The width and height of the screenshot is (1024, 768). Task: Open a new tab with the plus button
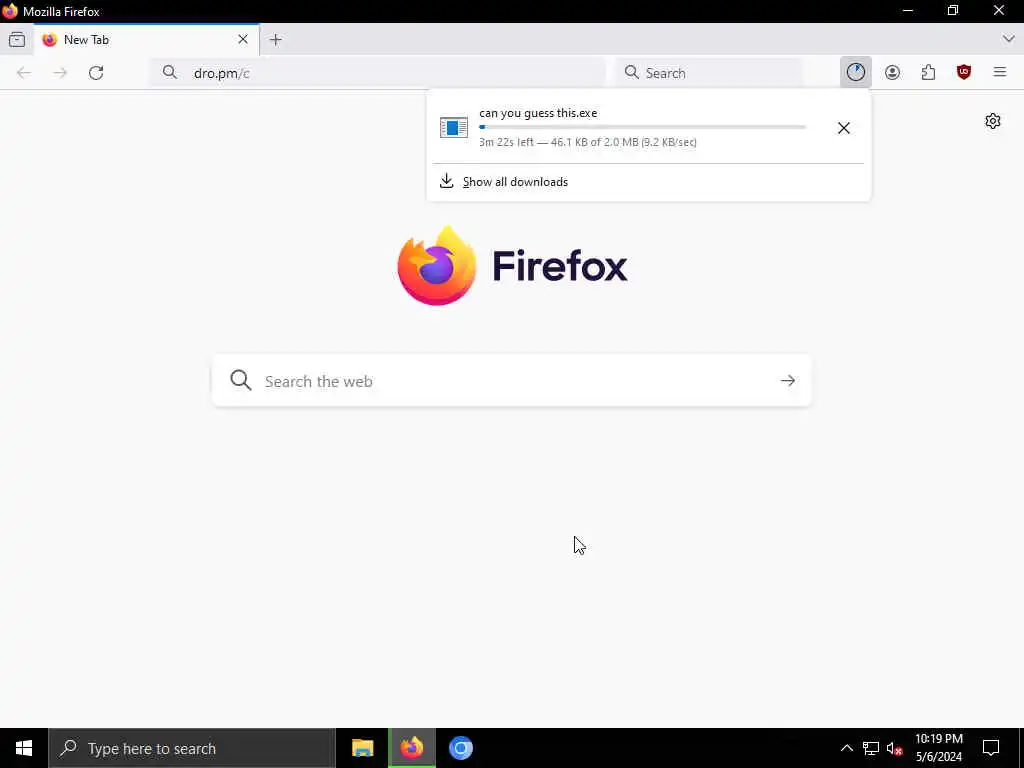[276, 40]
